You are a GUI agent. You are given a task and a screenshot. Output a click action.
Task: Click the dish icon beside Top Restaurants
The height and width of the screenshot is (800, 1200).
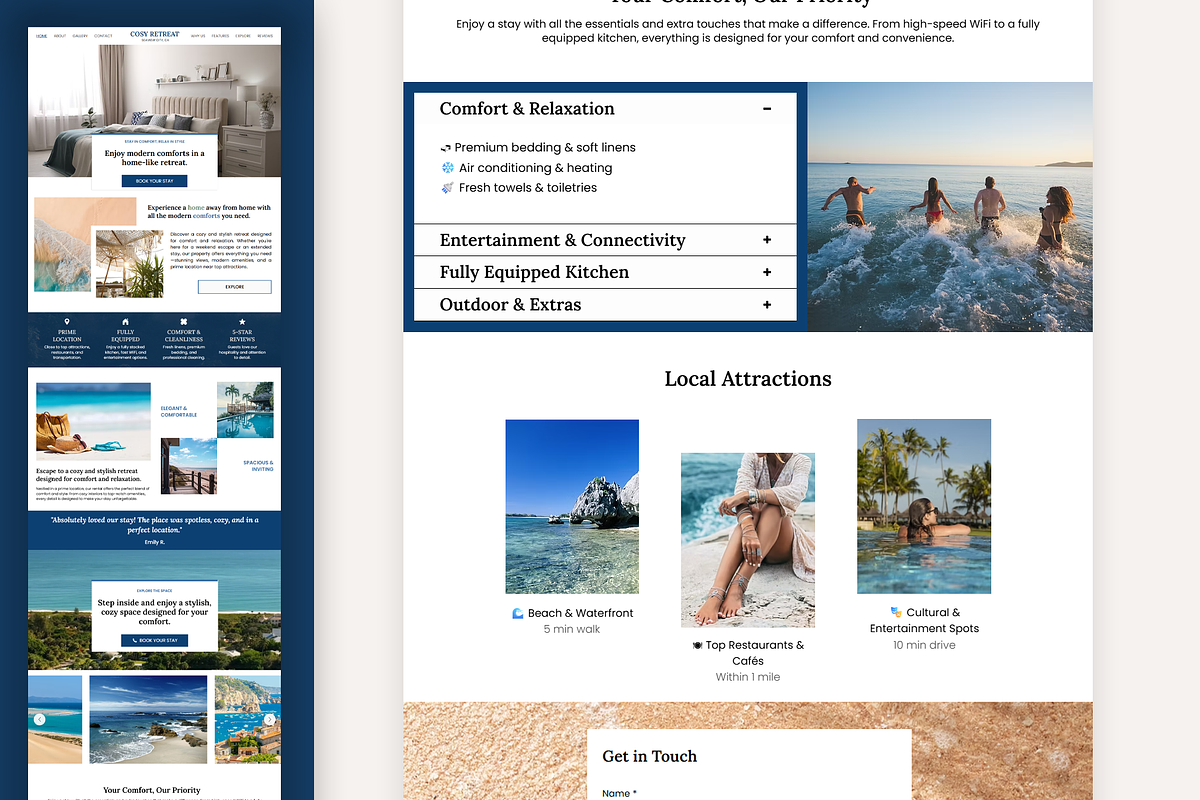coord(697,646)
